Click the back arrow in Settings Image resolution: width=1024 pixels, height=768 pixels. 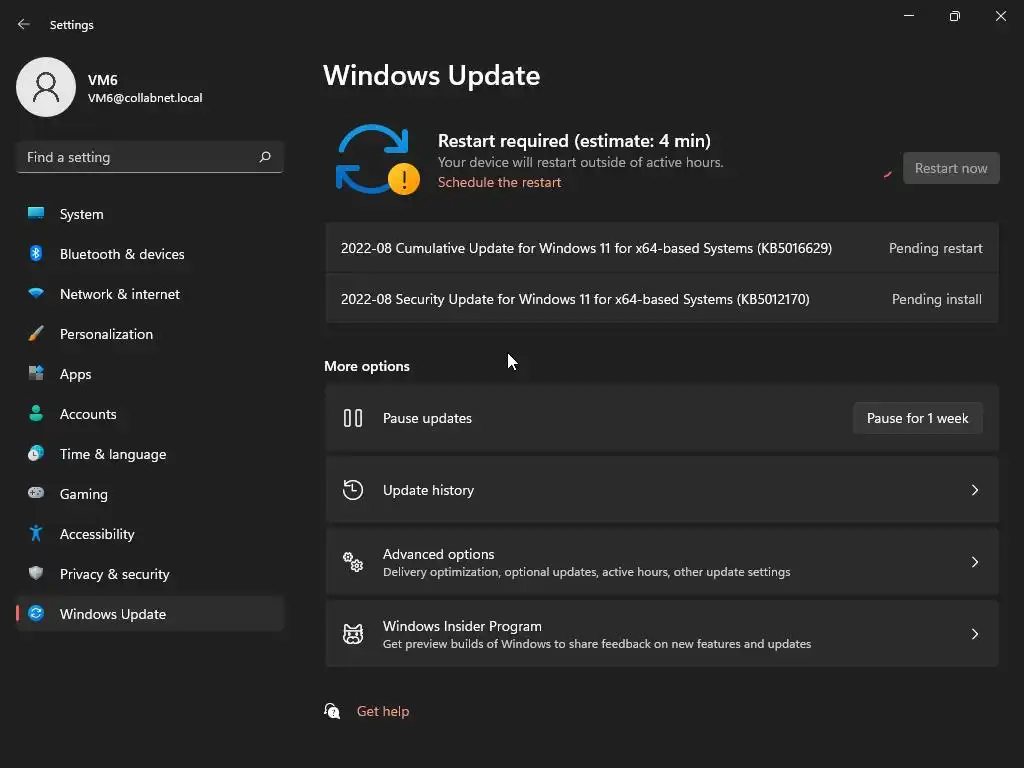click(24, 24)
